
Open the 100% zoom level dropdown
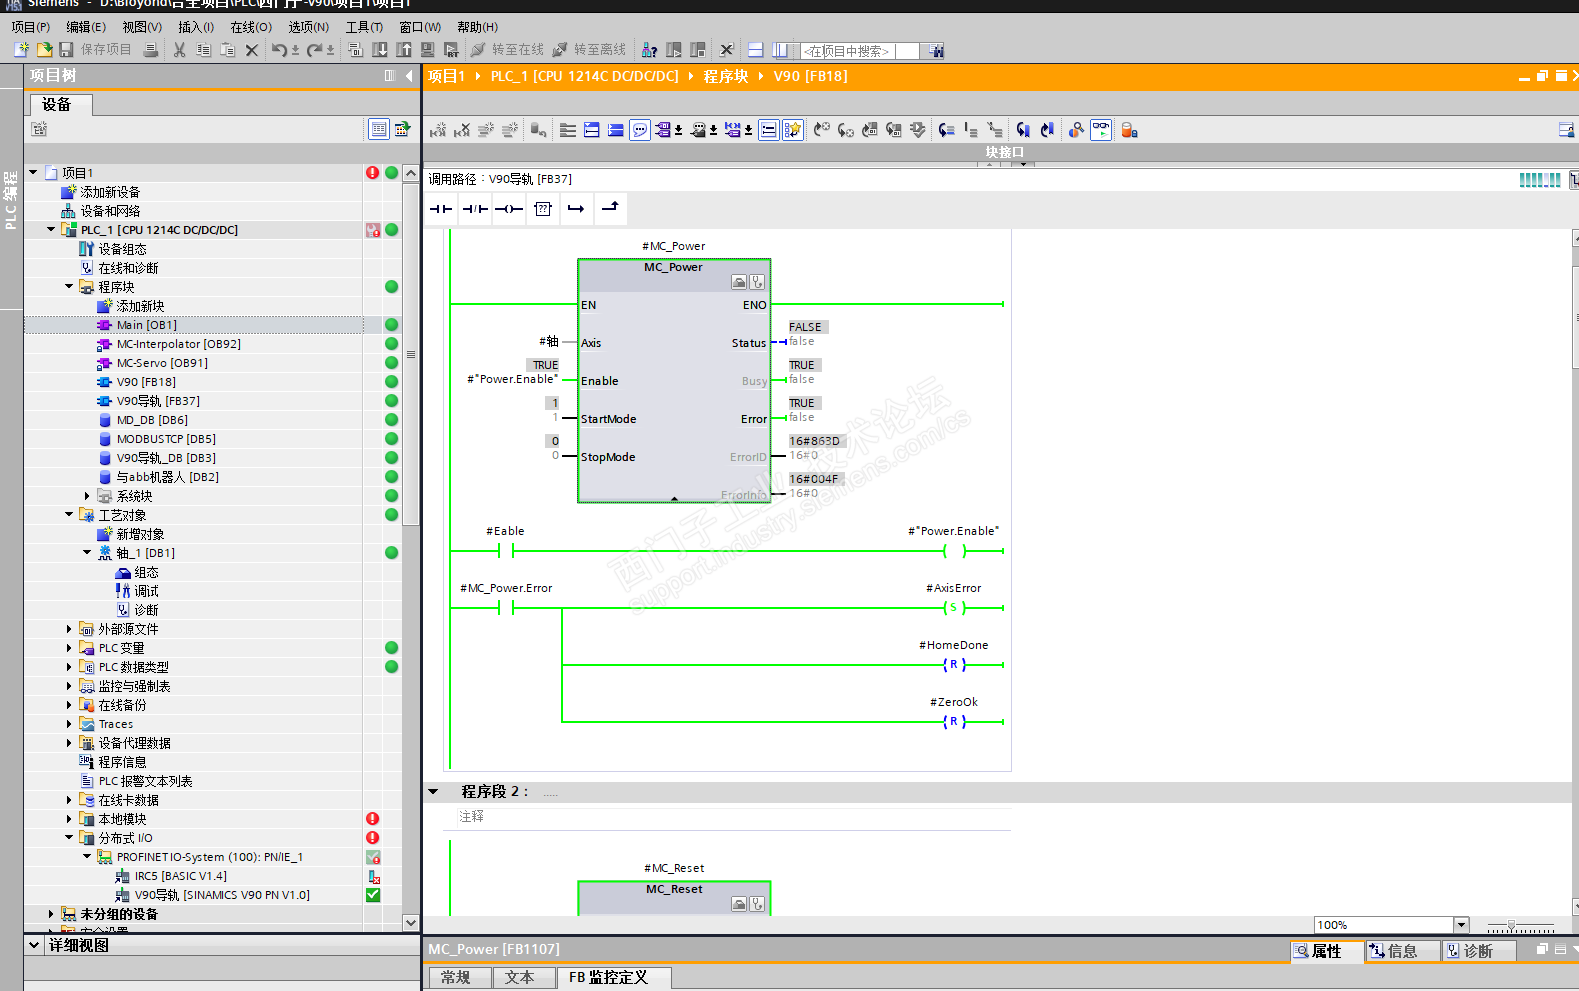pos(1461,925)
